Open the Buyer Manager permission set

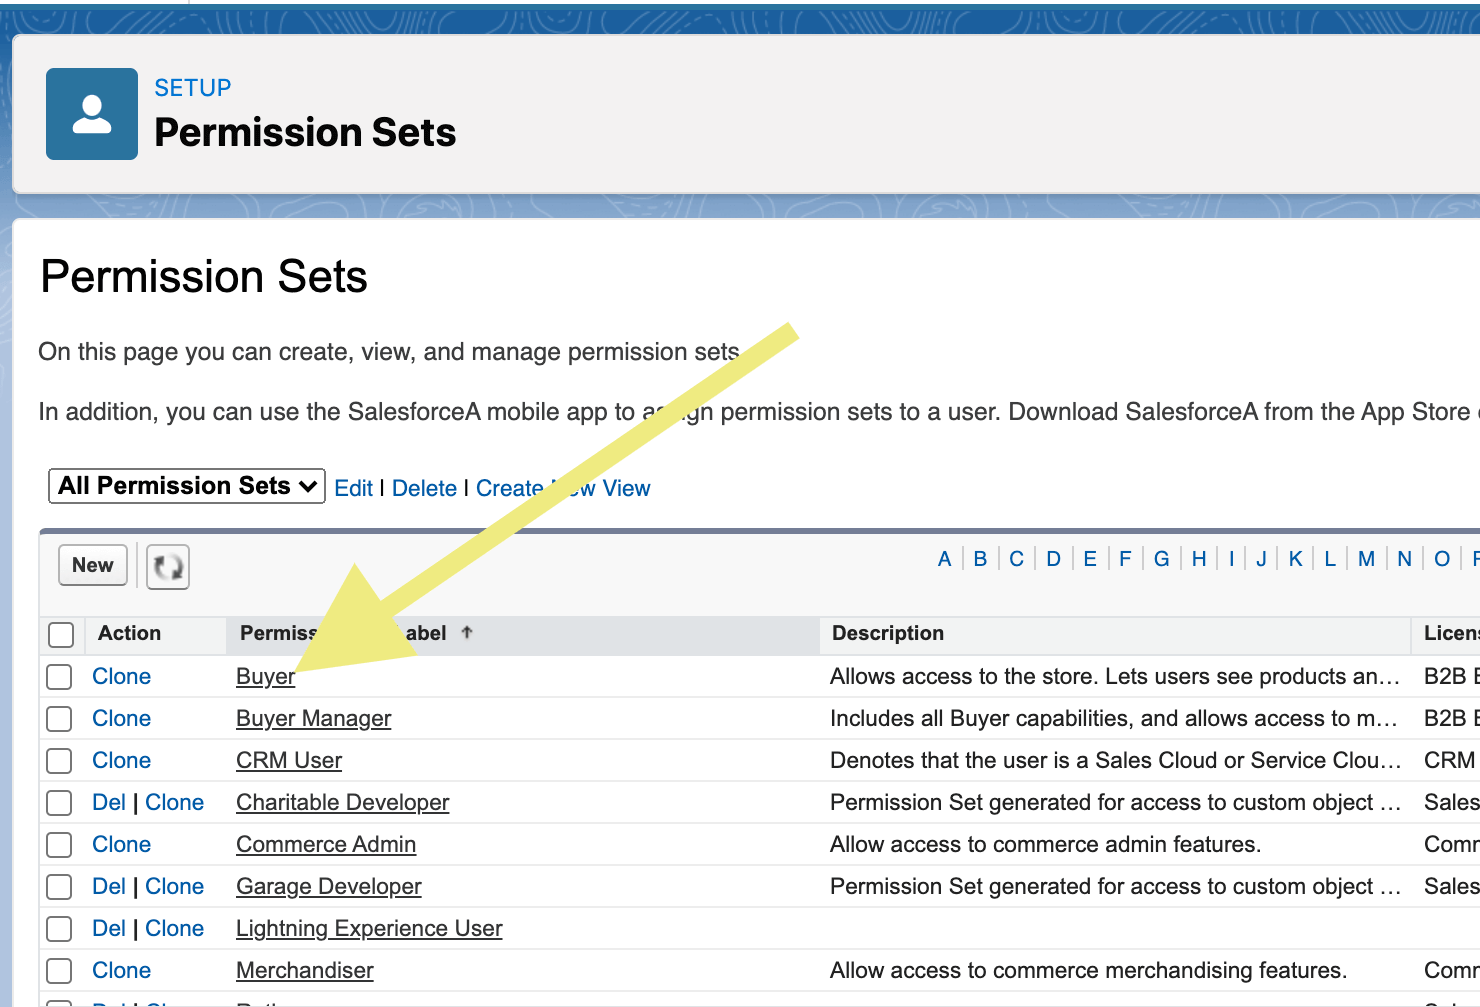[x=313, y=718]
